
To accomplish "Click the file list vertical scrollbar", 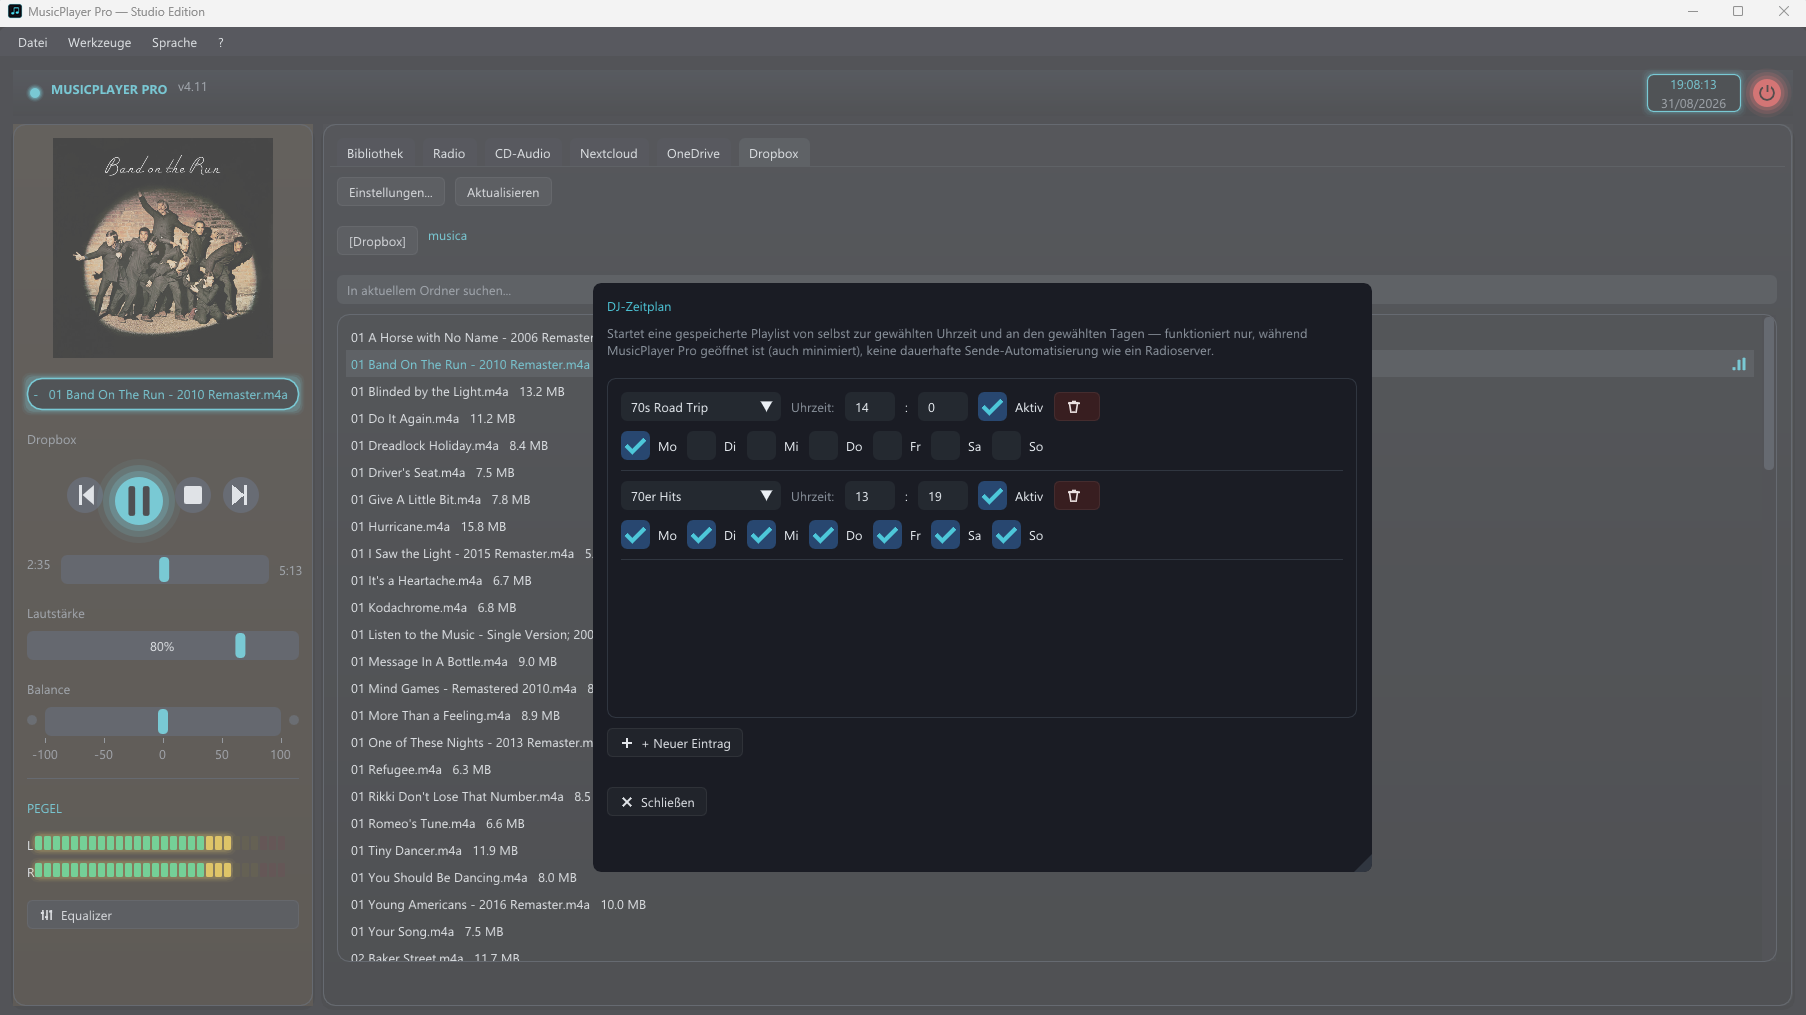I will click(1768, 395).
